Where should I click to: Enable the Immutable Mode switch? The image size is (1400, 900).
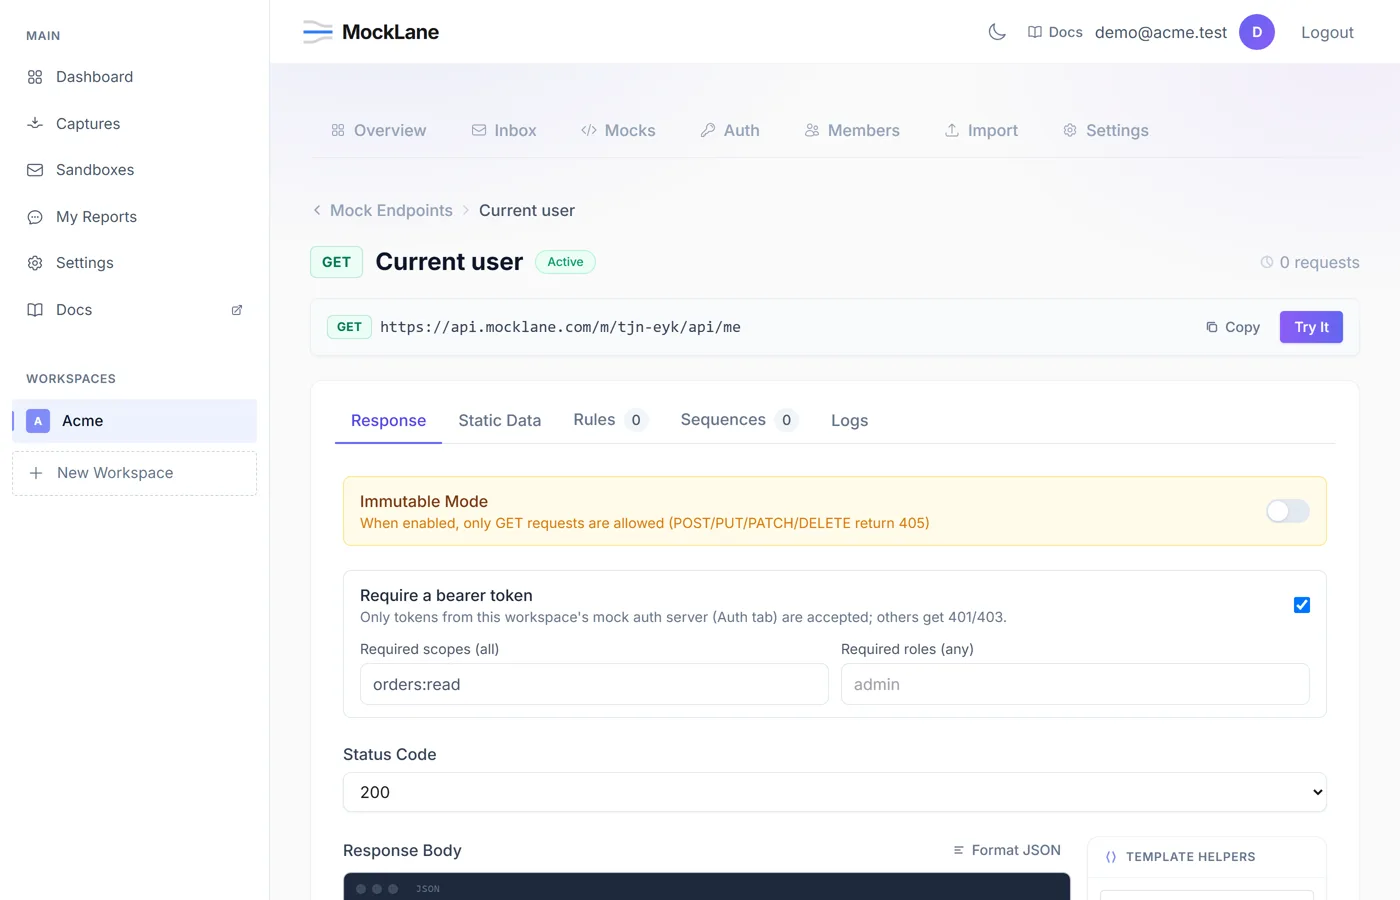coord(1288,511)
